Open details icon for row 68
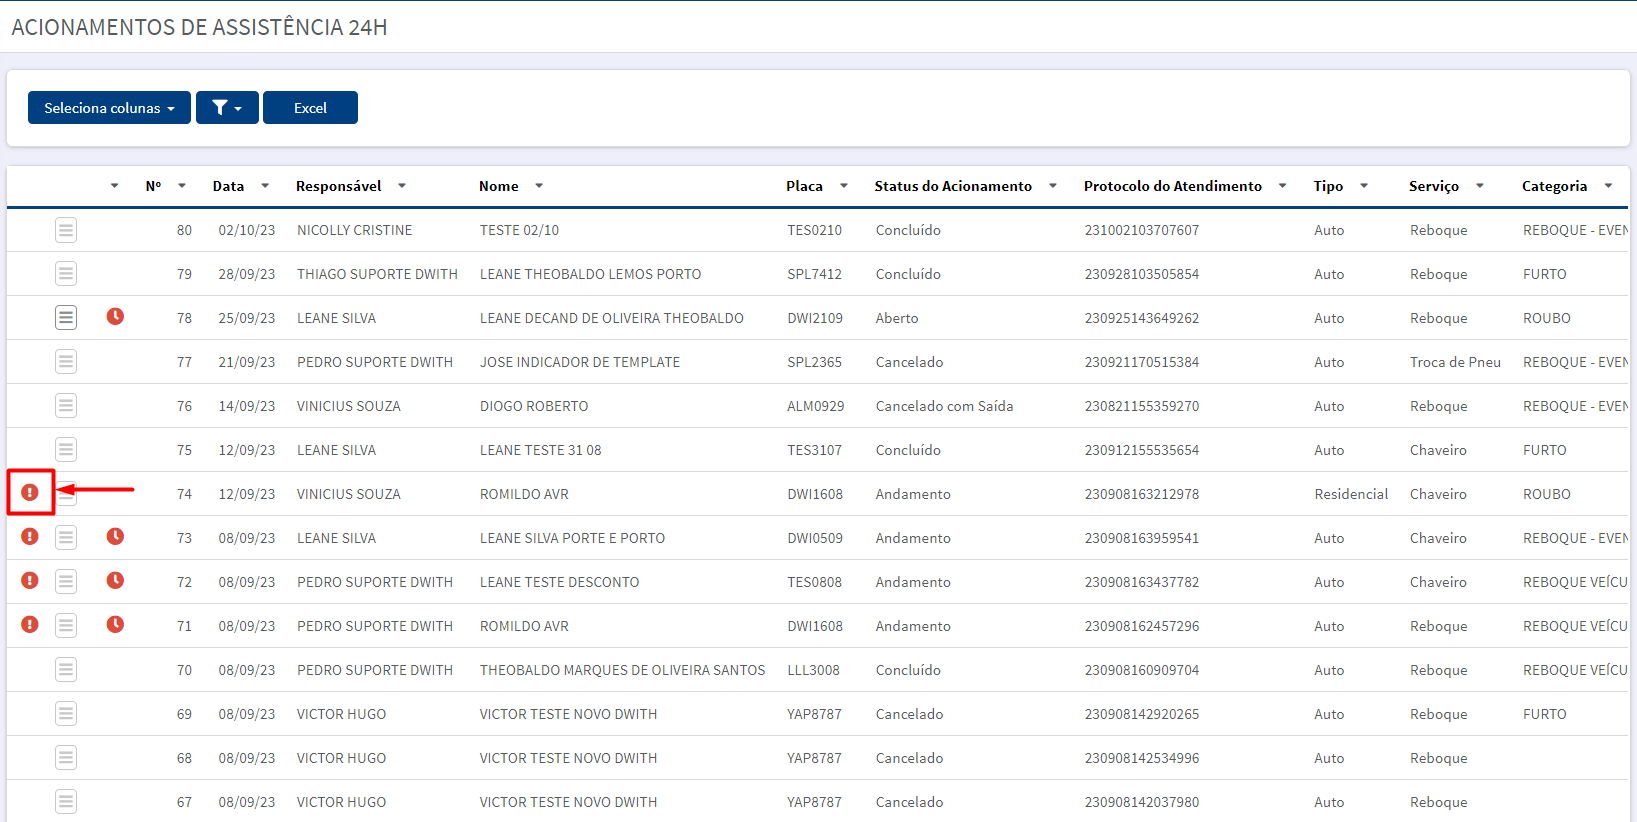Screen dimensions: 1637x822 66,758
